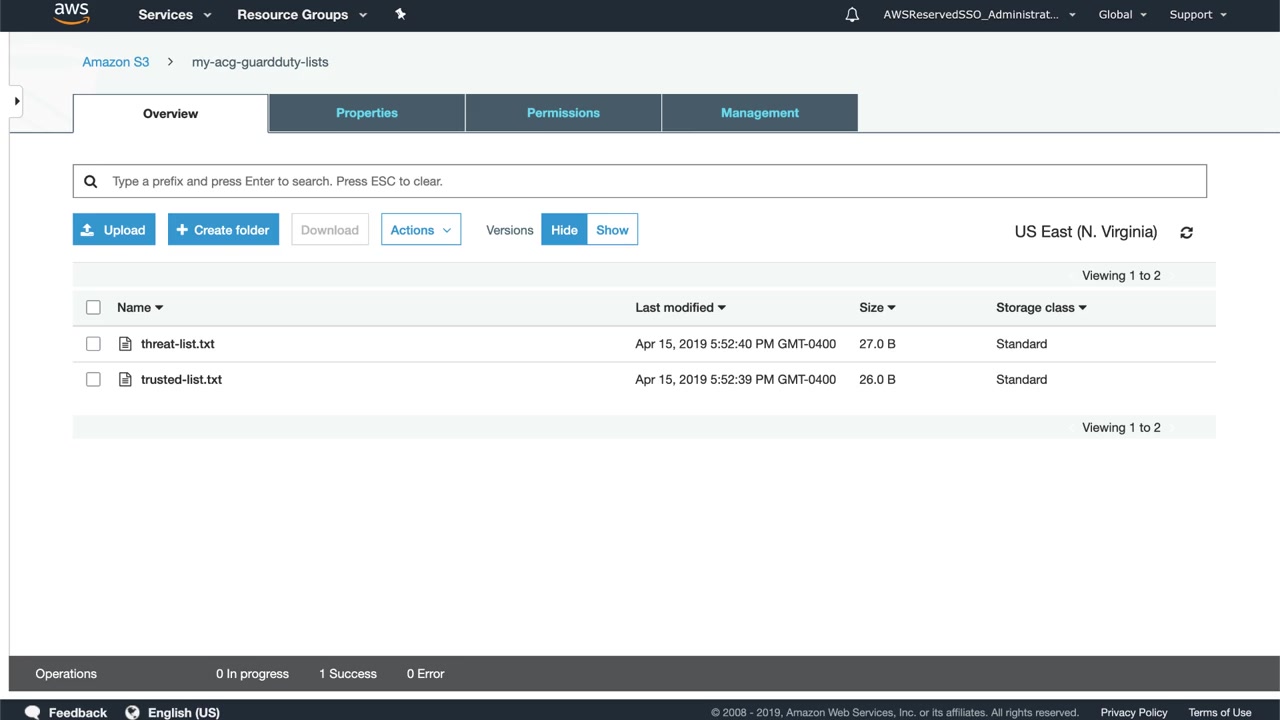Click the AWS logo home icon
The height and width of the screenshot is (720, 1280).
pos(72,13)
